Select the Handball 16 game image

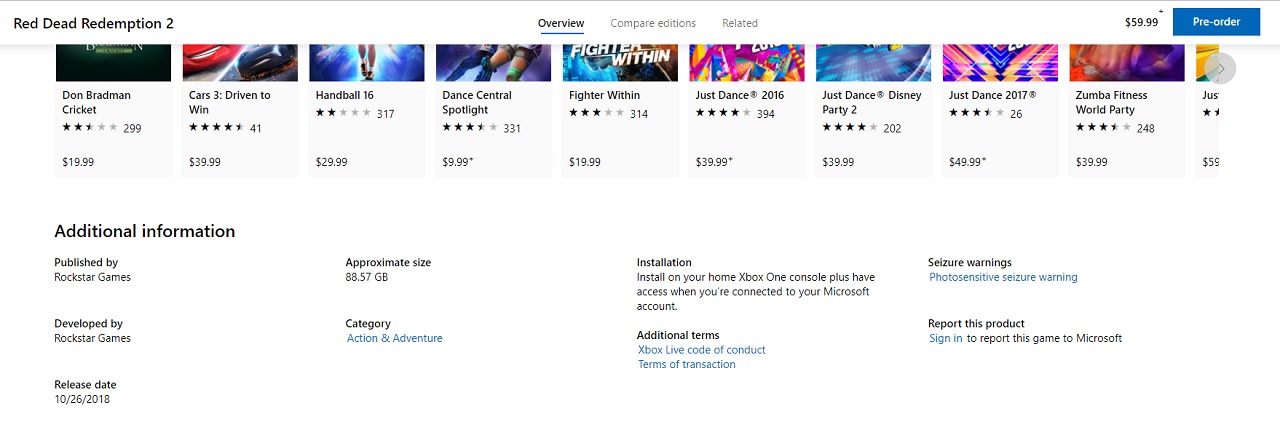point(367,63)
